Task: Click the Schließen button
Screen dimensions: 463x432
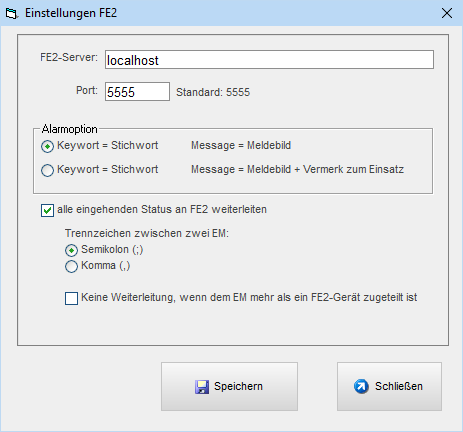Action: tap(389, 386)
